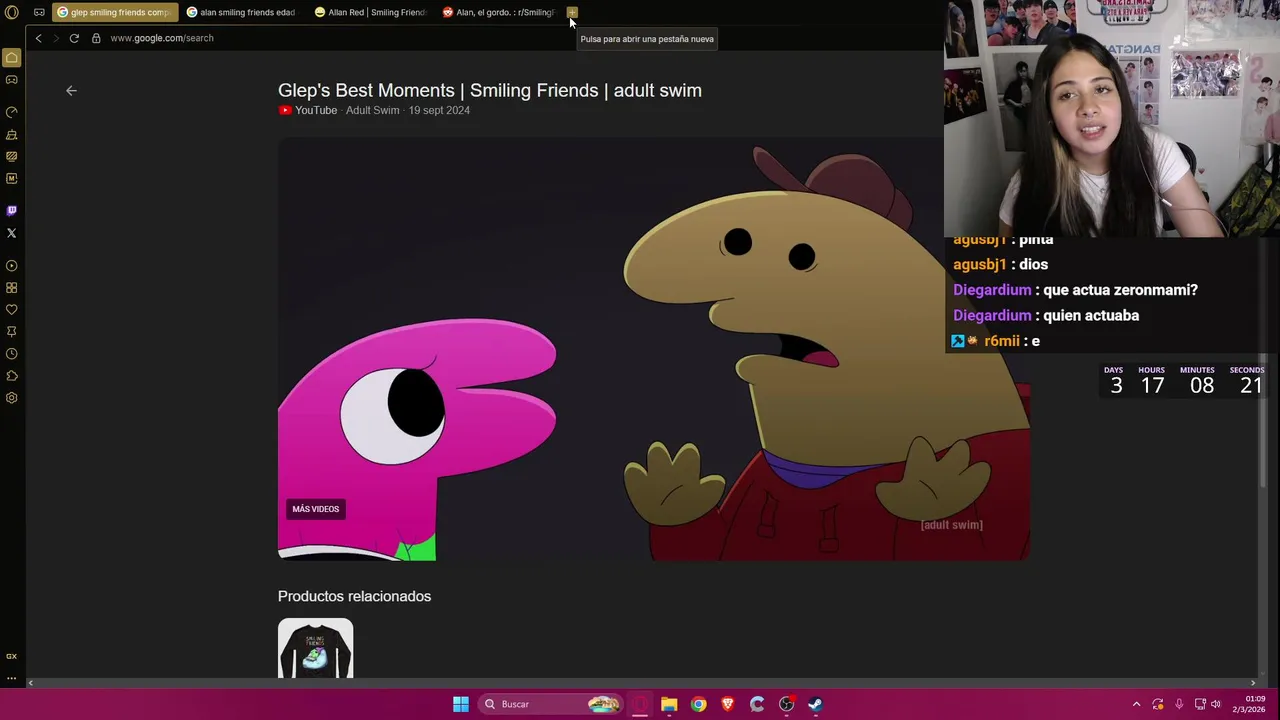Open History clock icon in sidebar
Viewport: 1280px width, 720px height.
coord(12,354)
